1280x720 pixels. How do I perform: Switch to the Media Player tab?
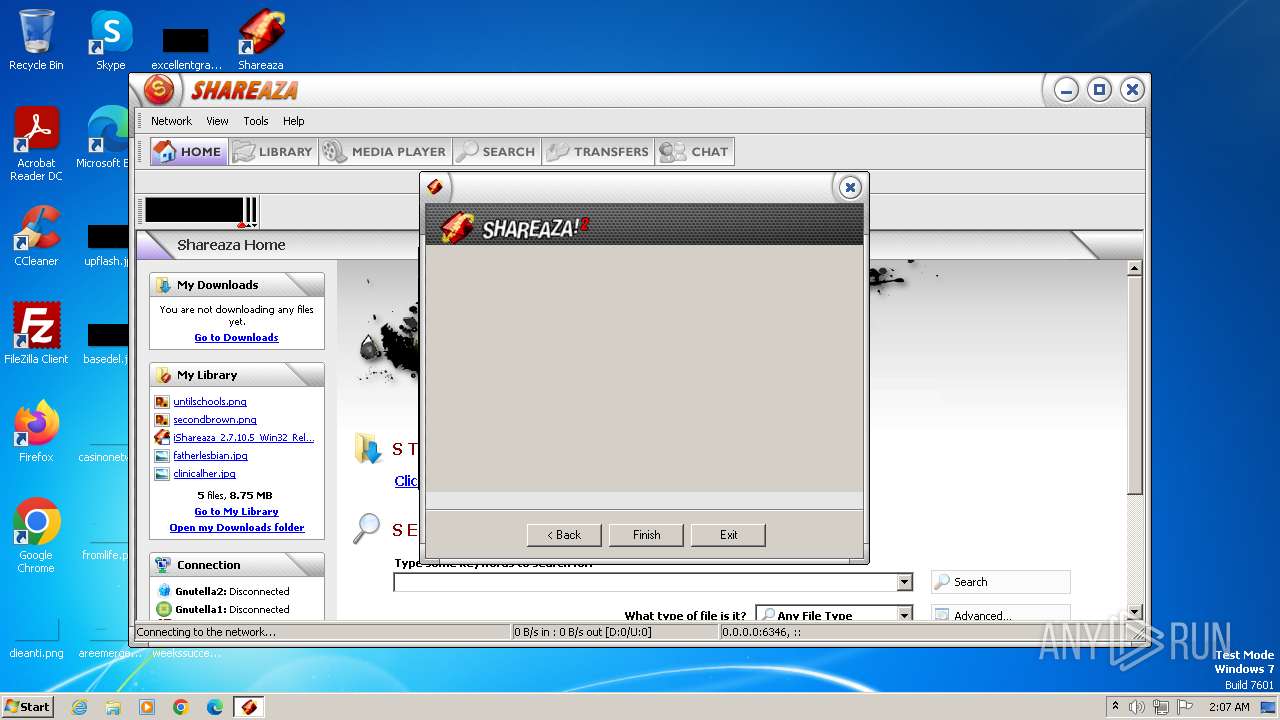pos(384,152)
